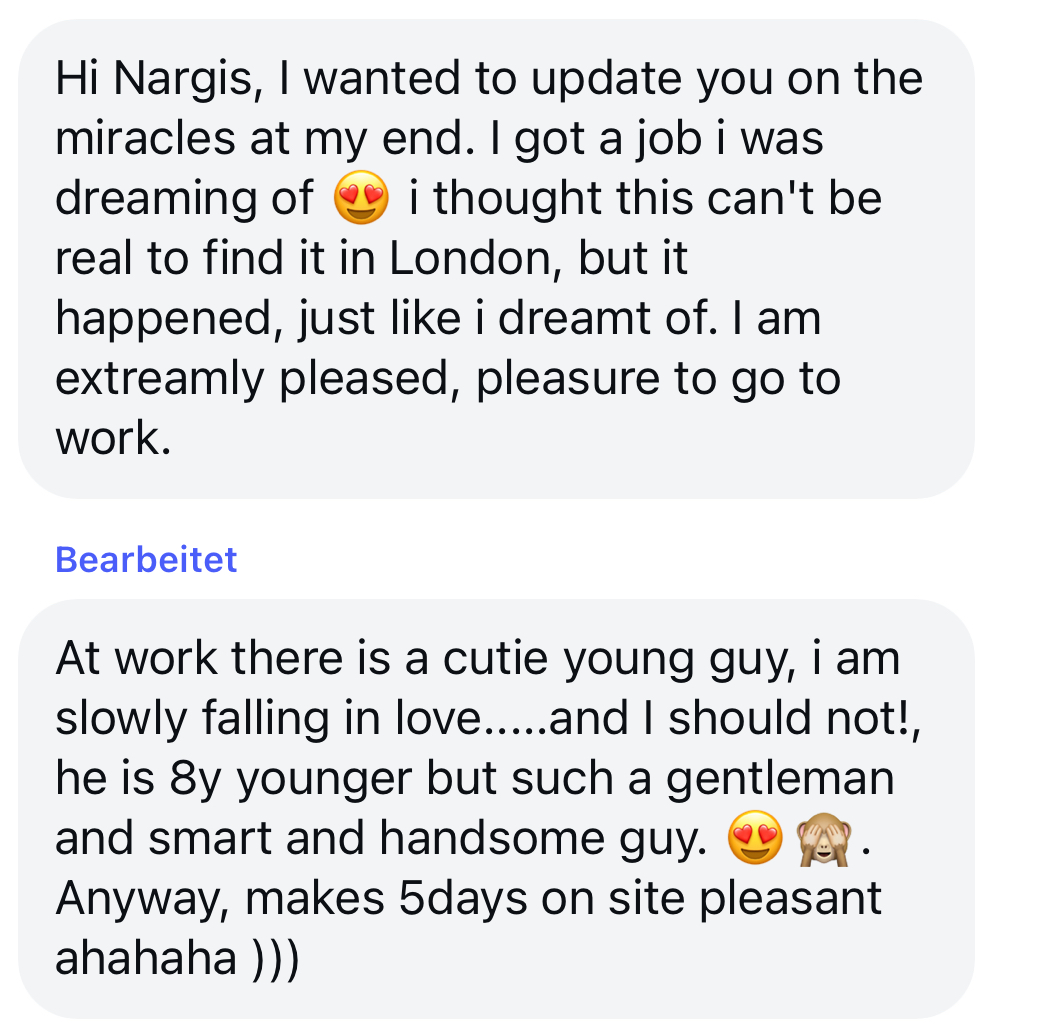Click the misspelled word 'extreamly'

tap(159, 381)
